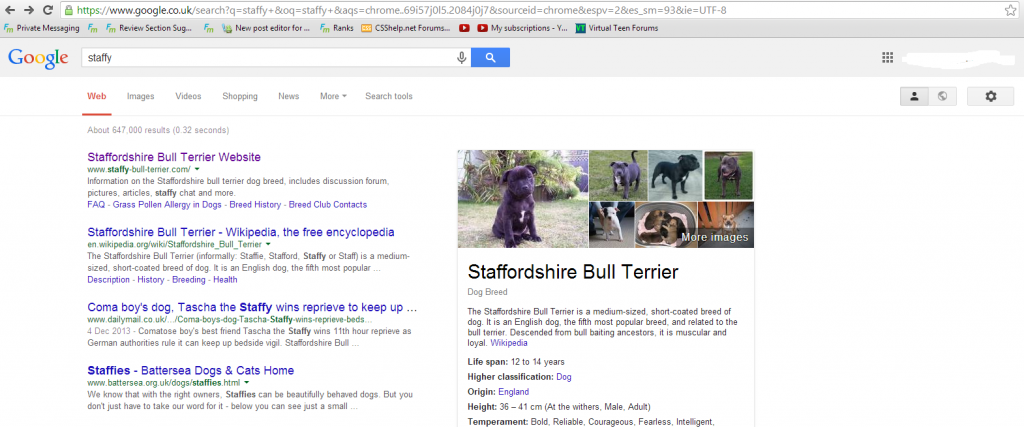The height and width of the screenshot is (427, 1024).
Task: Open Staffies - Battersea Dogs & Cats Home
Action: 191,370
